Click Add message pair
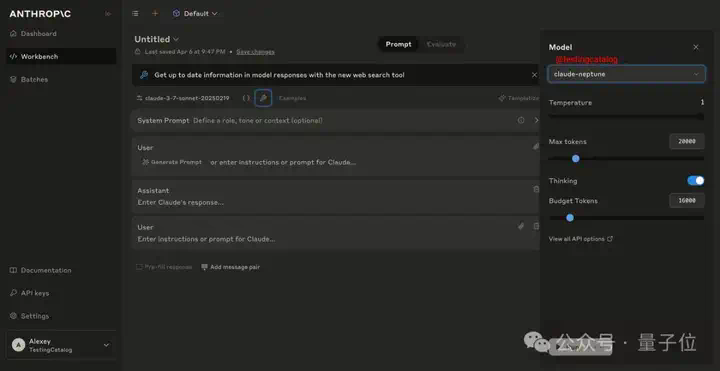 (x=231, y=267)
